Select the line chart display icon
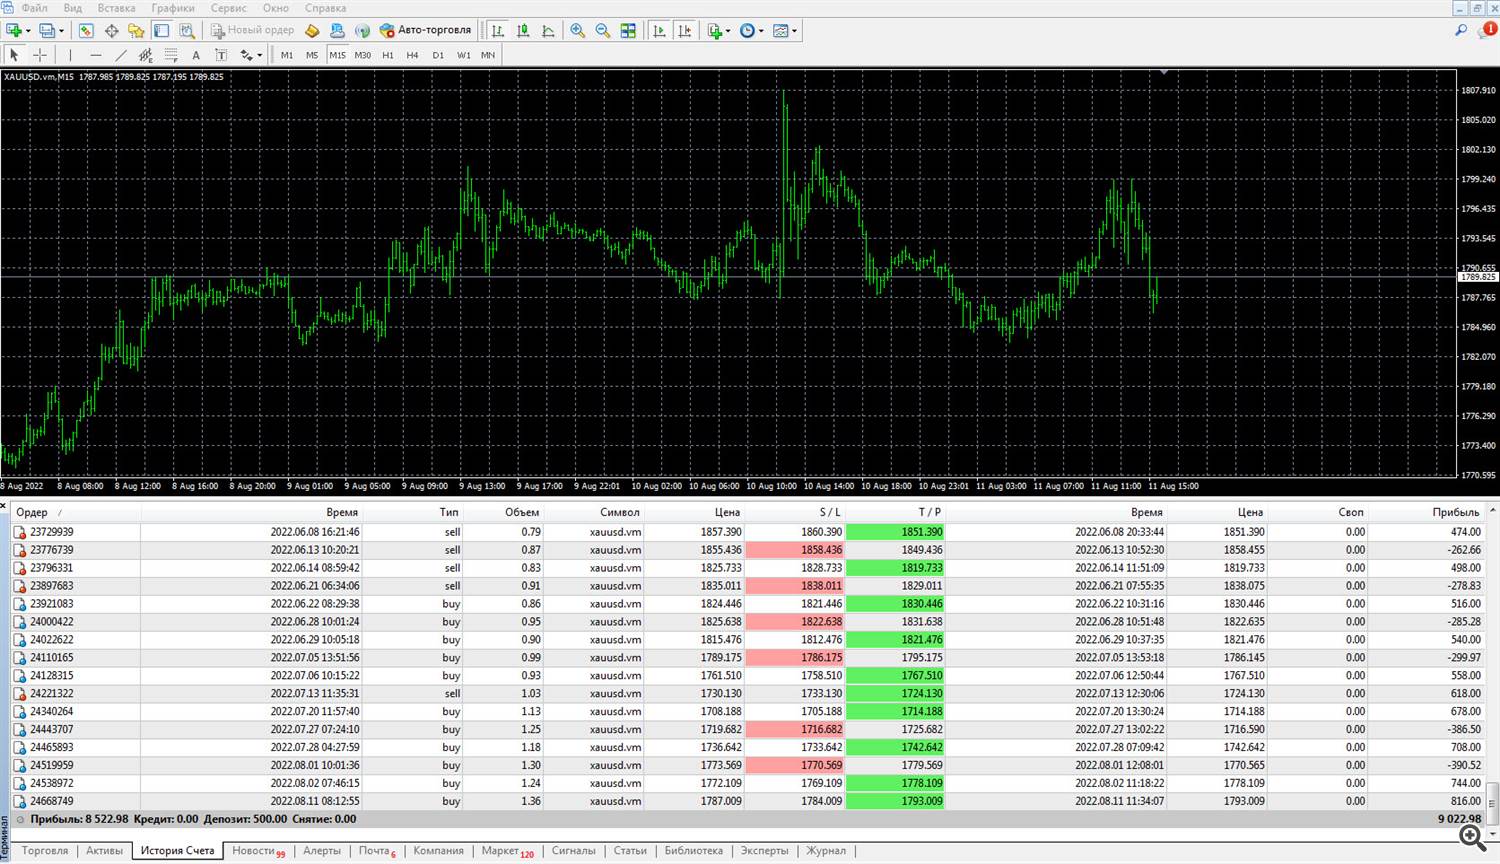 [548, 31]
